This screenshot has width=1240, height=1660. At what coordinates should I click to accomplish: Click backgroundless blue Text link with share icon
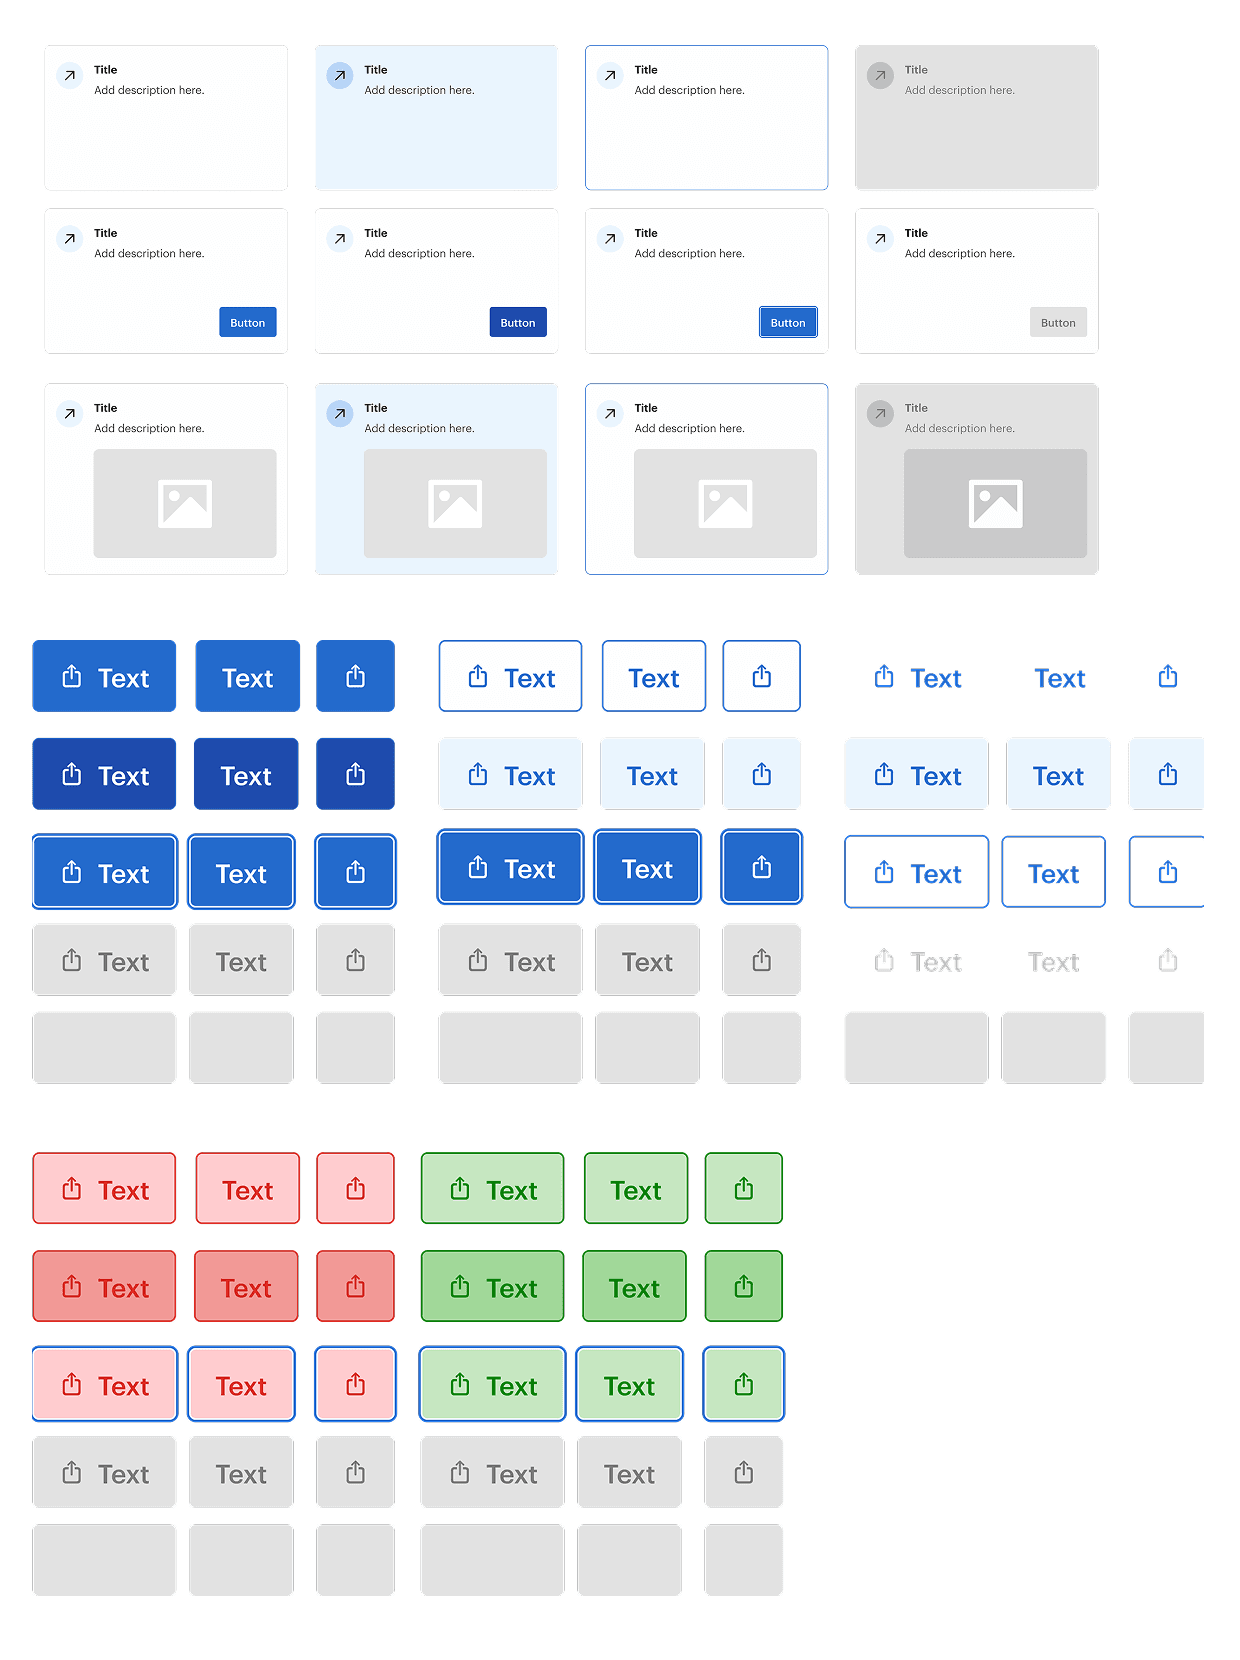click(917, 678)
